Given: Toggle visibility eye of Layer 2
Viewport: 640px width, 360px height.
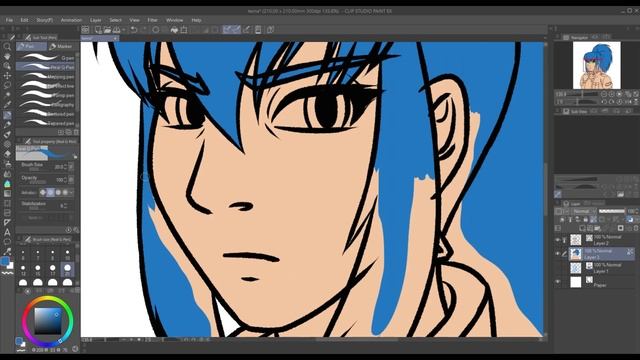Looking at the screenshot, I should (558, 240).
